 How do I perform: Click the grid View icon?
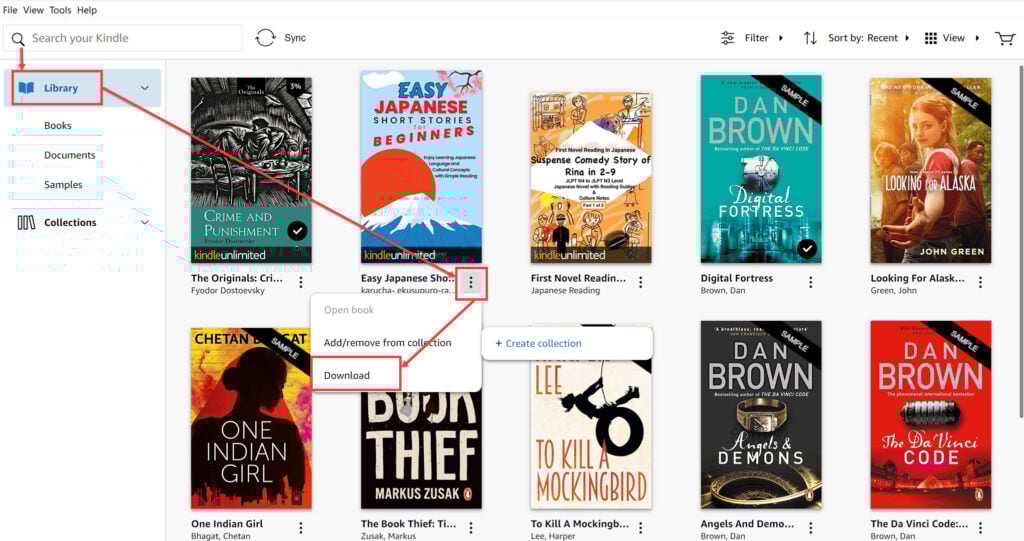[931, 38]
